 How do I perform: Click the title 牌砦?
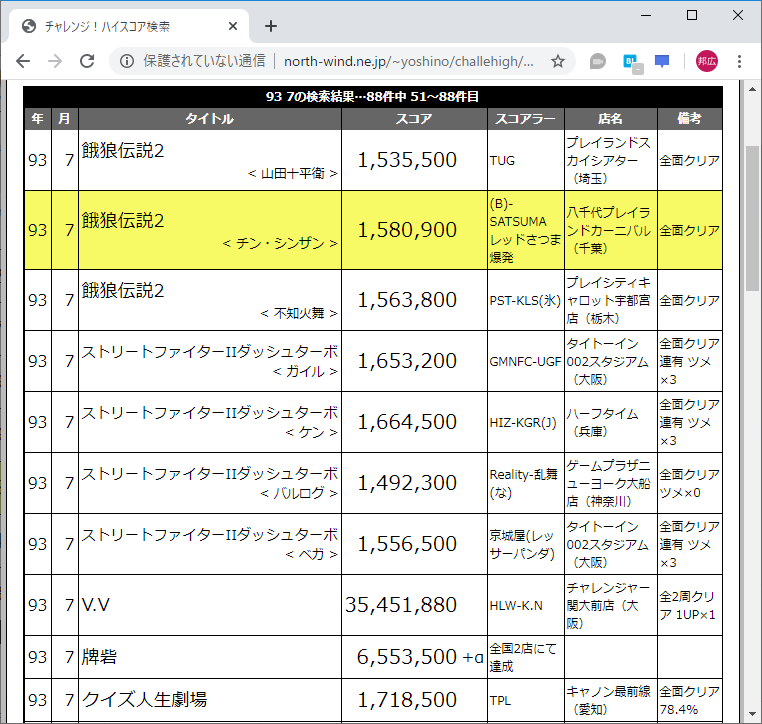(x=99, y=657)
